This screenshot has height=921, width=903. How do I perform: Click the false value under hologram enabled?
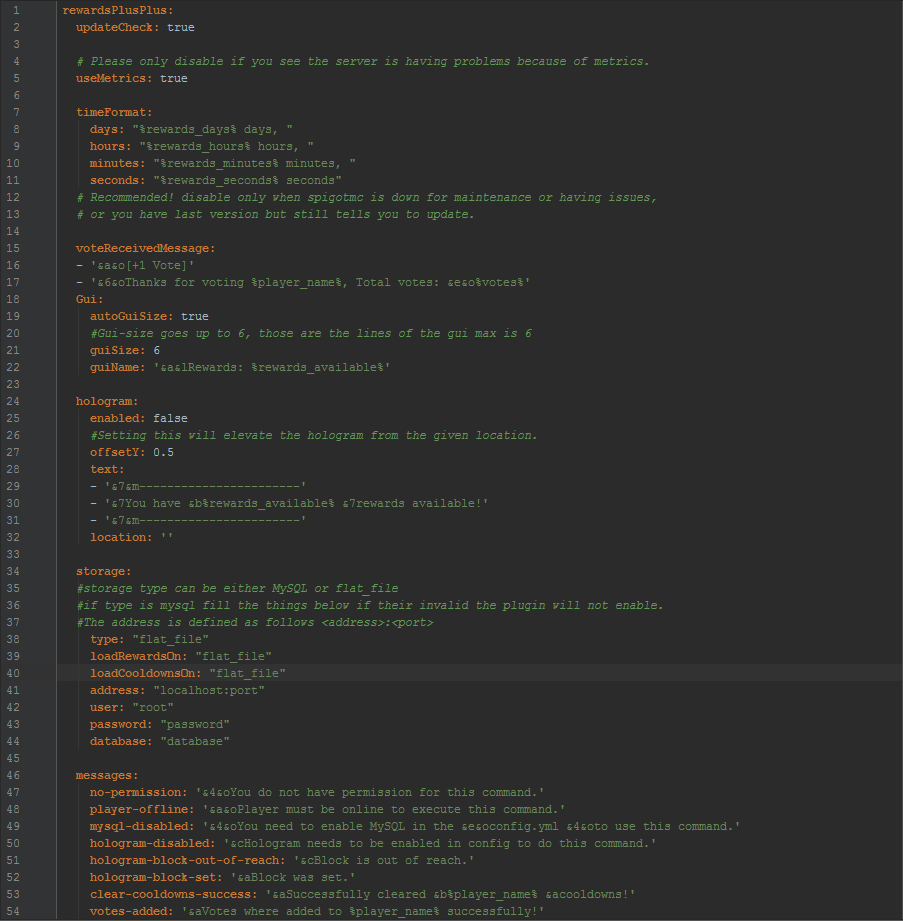click(170, 418)
